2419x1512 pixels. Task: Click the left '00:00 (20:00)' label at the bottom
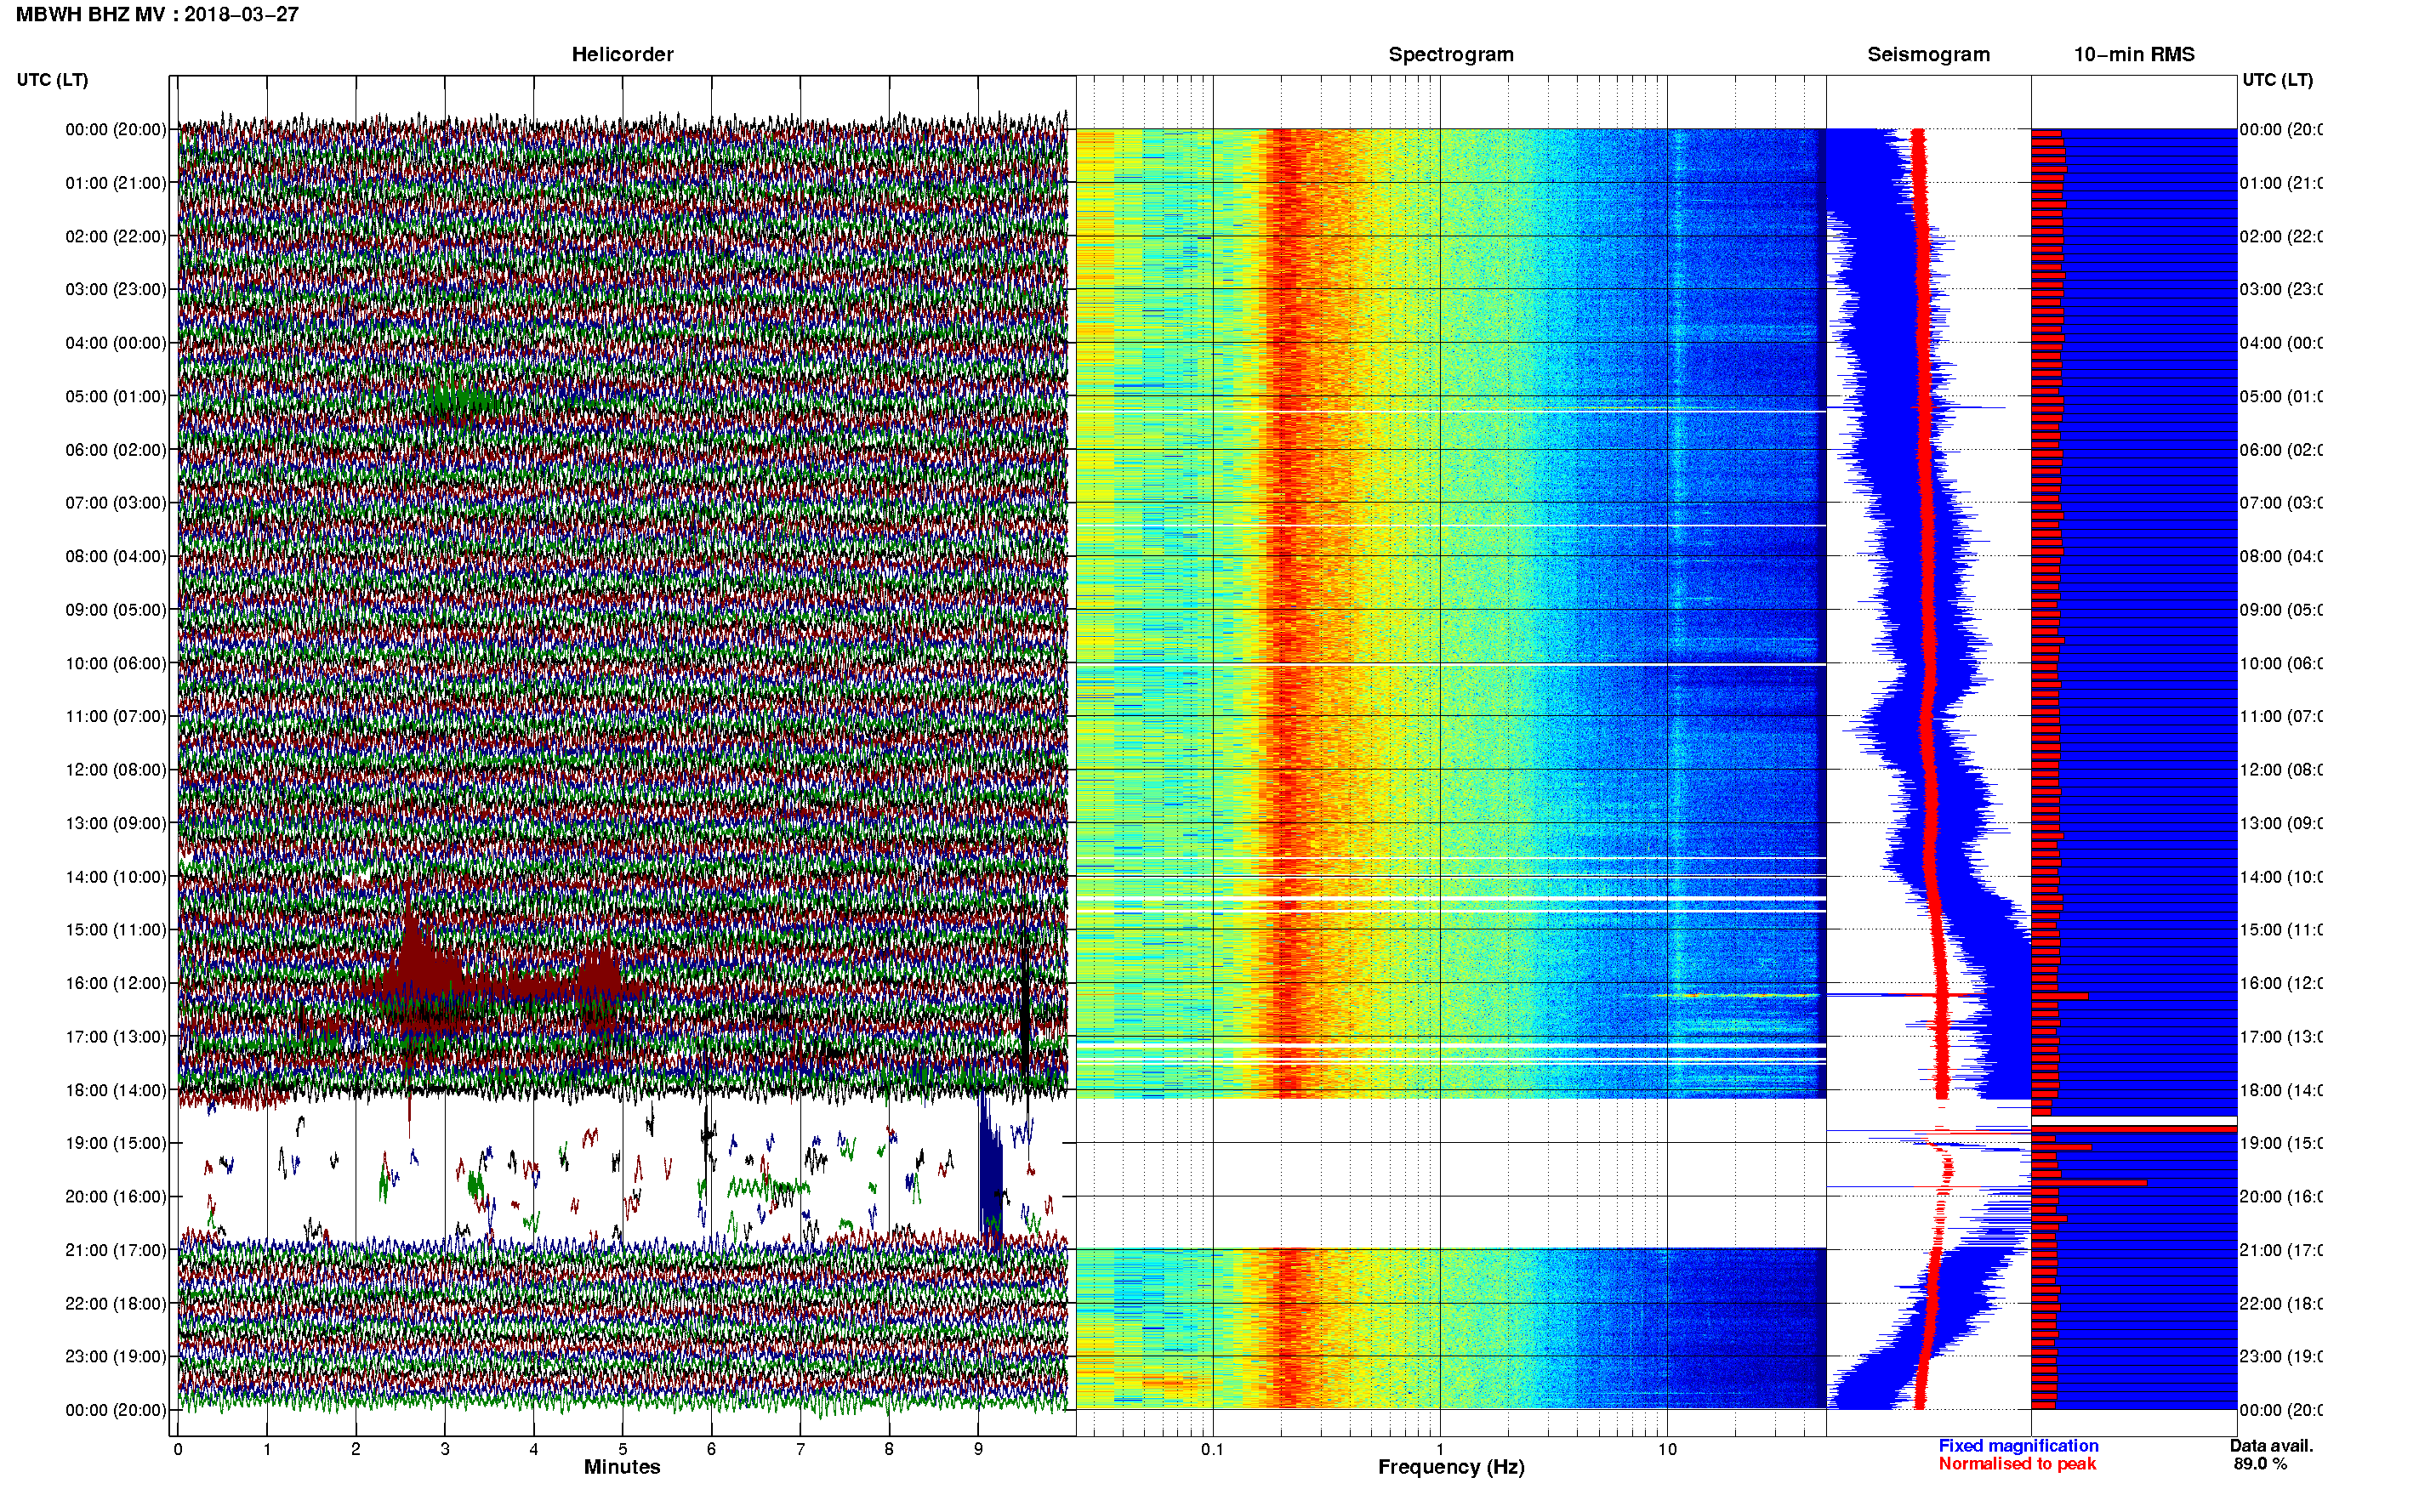click(x=116, y=1410)
